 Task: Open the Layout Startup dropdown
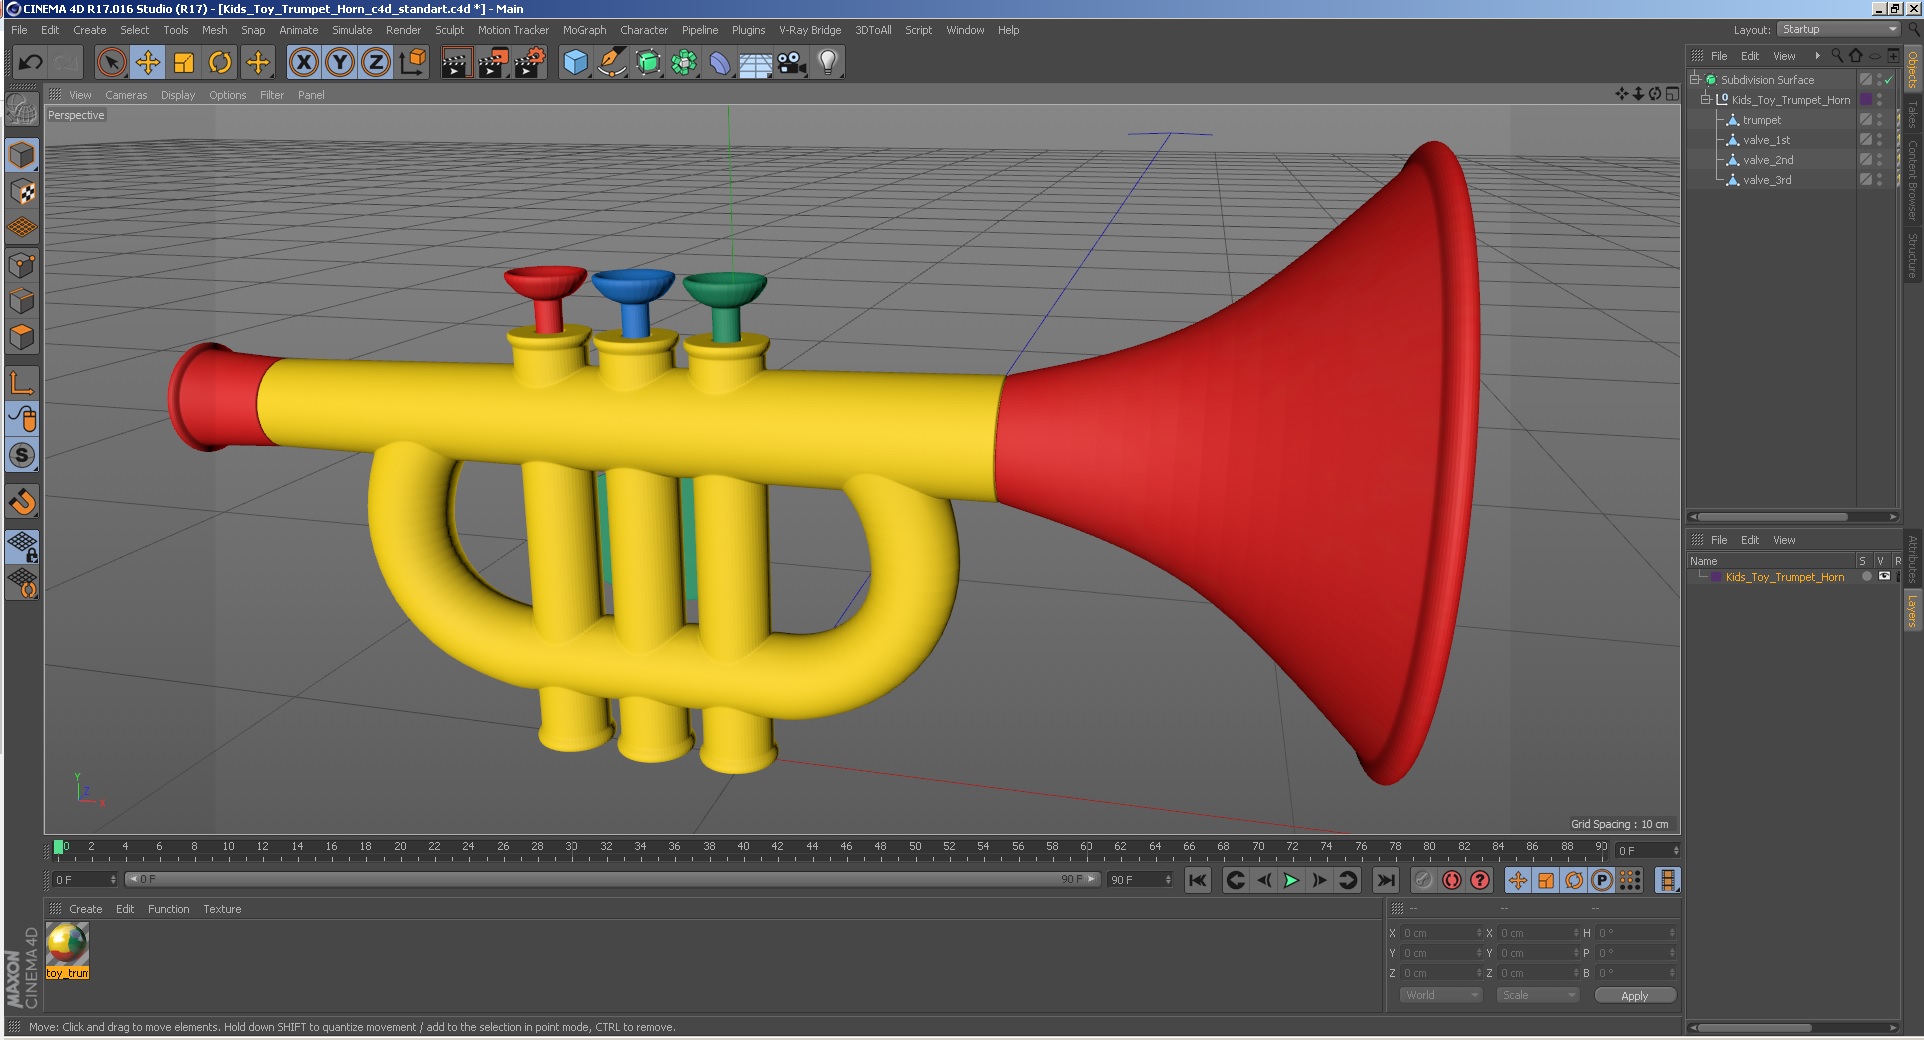(1838, 29)
